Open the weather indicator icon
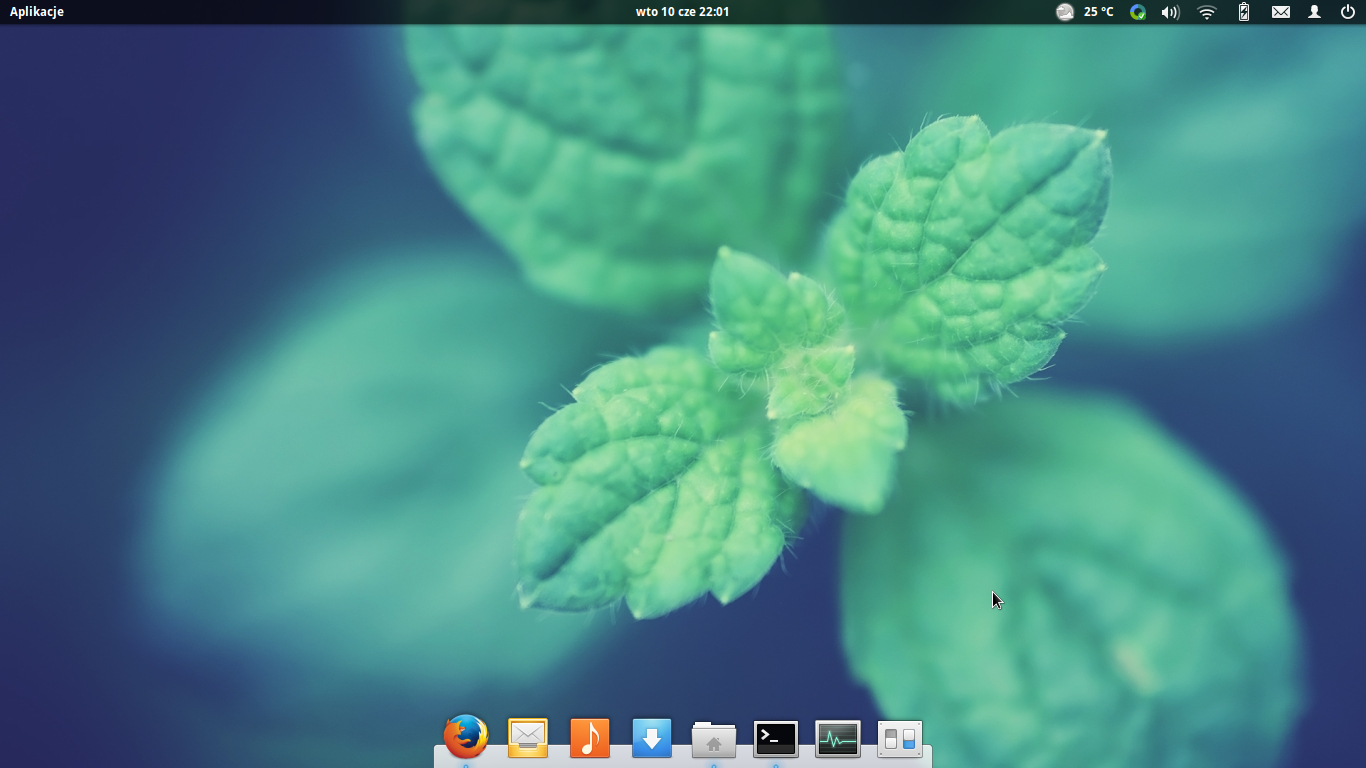 tap(1065, 12)
